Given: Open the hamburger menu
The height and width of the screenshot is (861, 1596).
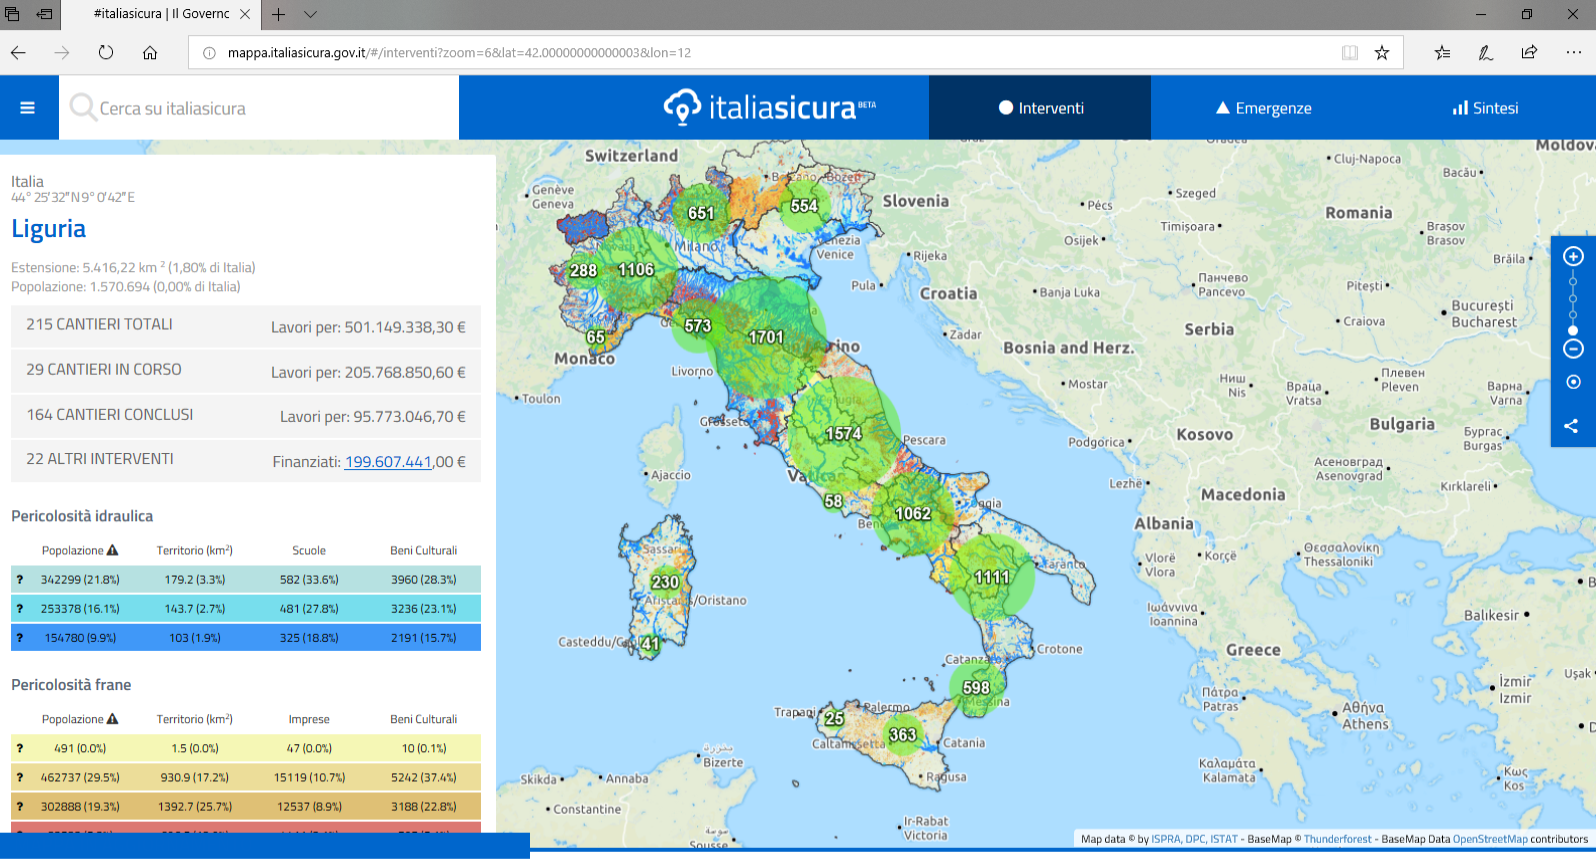Looking at the screenshot, I should pos(28,108).
